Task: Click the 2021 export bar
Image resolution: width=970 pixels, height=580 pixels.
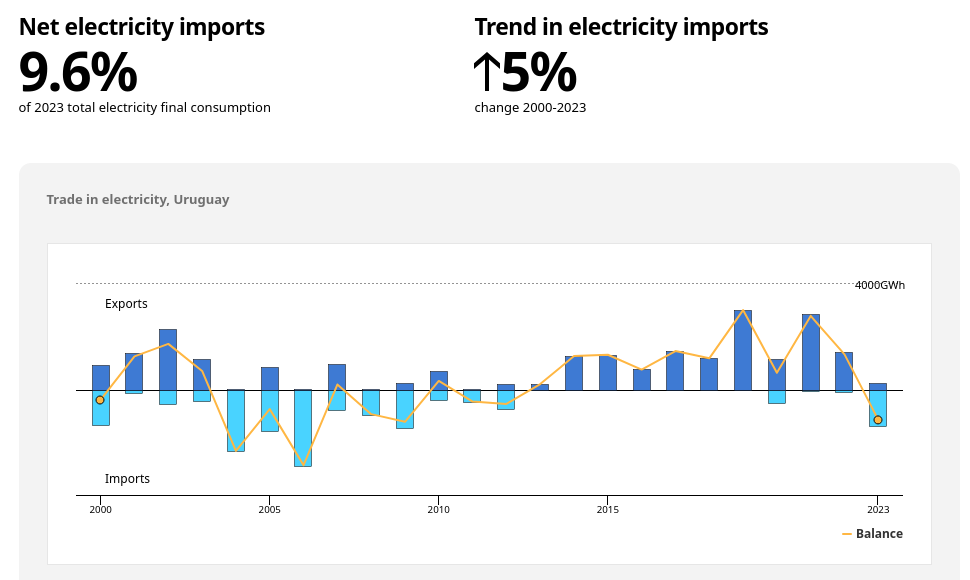Action: click(811, 352)
